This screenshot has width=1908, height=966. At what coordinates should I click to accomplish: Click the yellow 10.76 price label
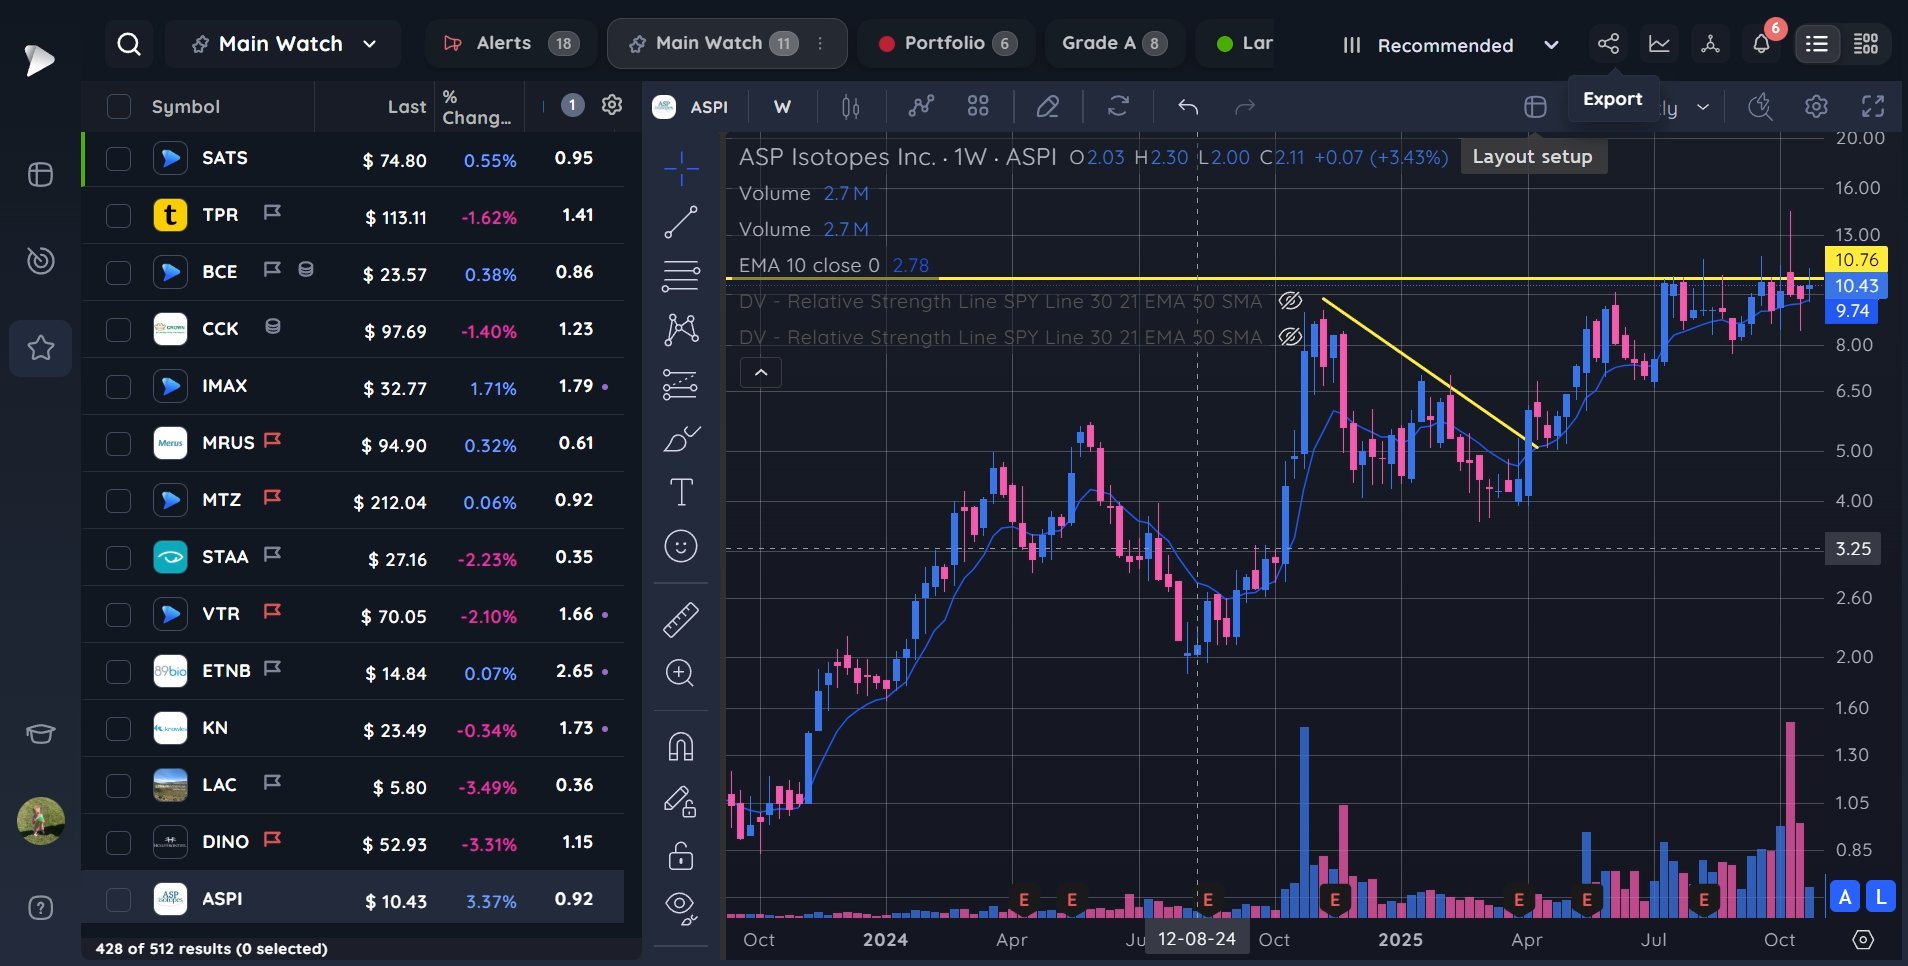(1856, 259)
